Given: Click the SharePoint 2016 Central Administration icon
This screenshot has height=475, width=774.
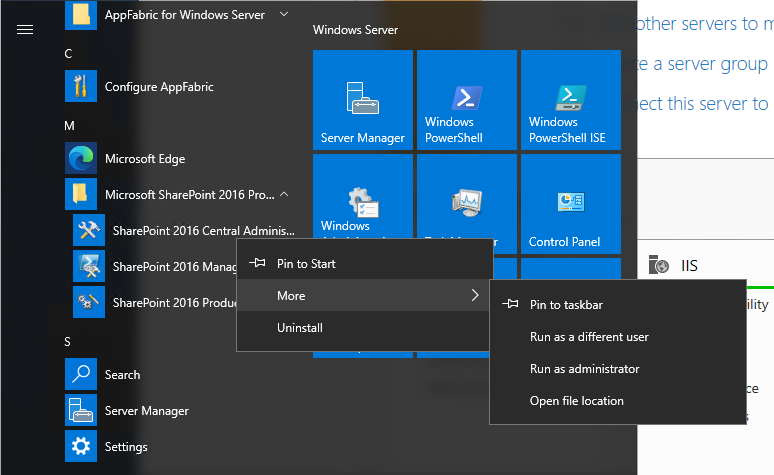Looking at the screenshot, I should click(x=89, y=230).
